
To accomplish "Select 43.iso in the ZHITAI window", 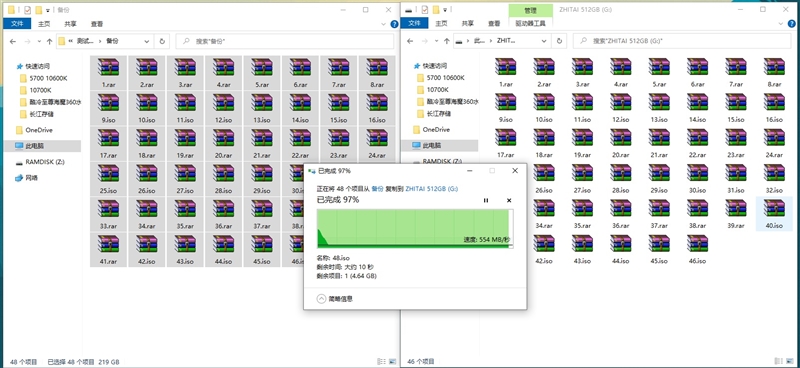I will 582,249.
